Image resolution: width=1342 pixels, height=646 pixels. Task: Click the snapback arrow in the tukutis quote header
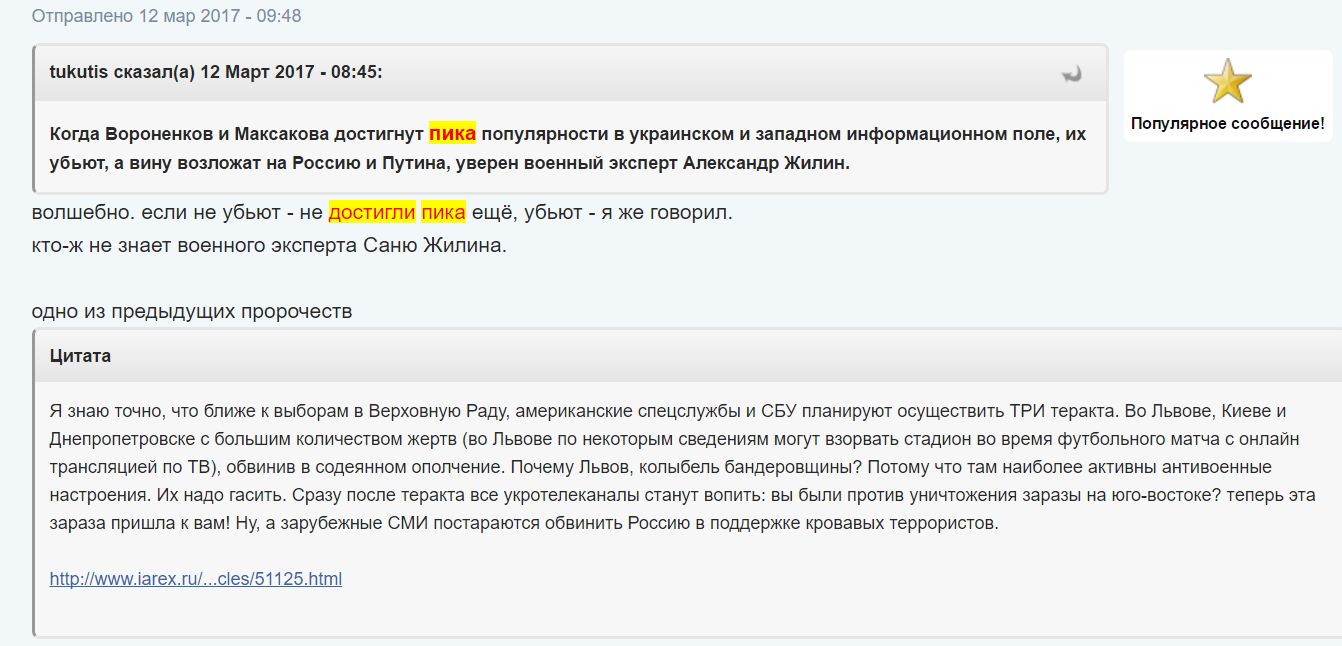1072,74
